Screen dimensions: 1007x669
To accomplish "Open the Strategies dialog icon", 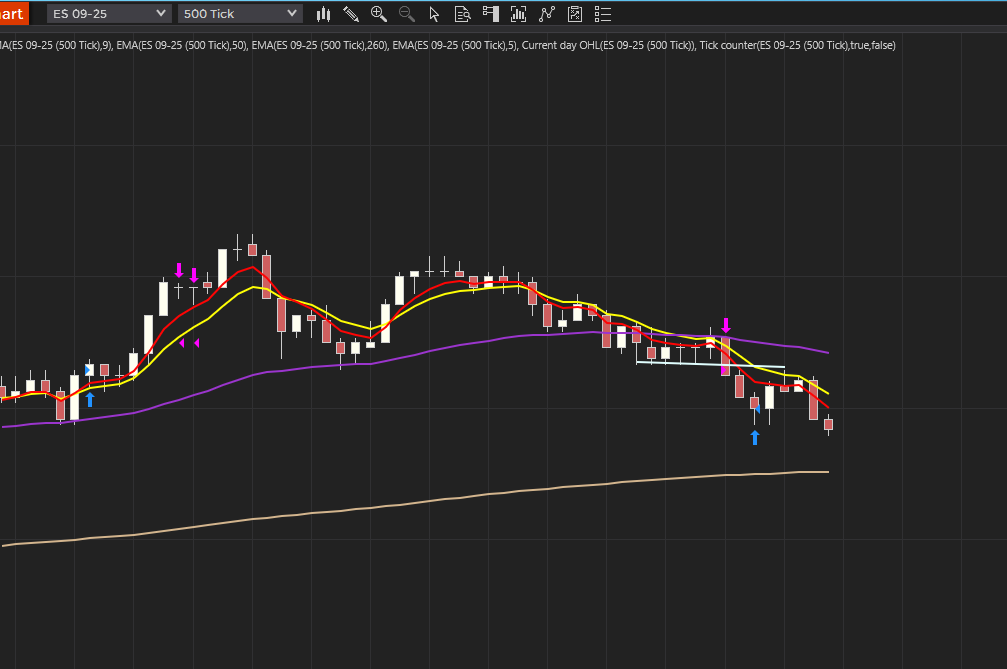I will tap(574, 14).
